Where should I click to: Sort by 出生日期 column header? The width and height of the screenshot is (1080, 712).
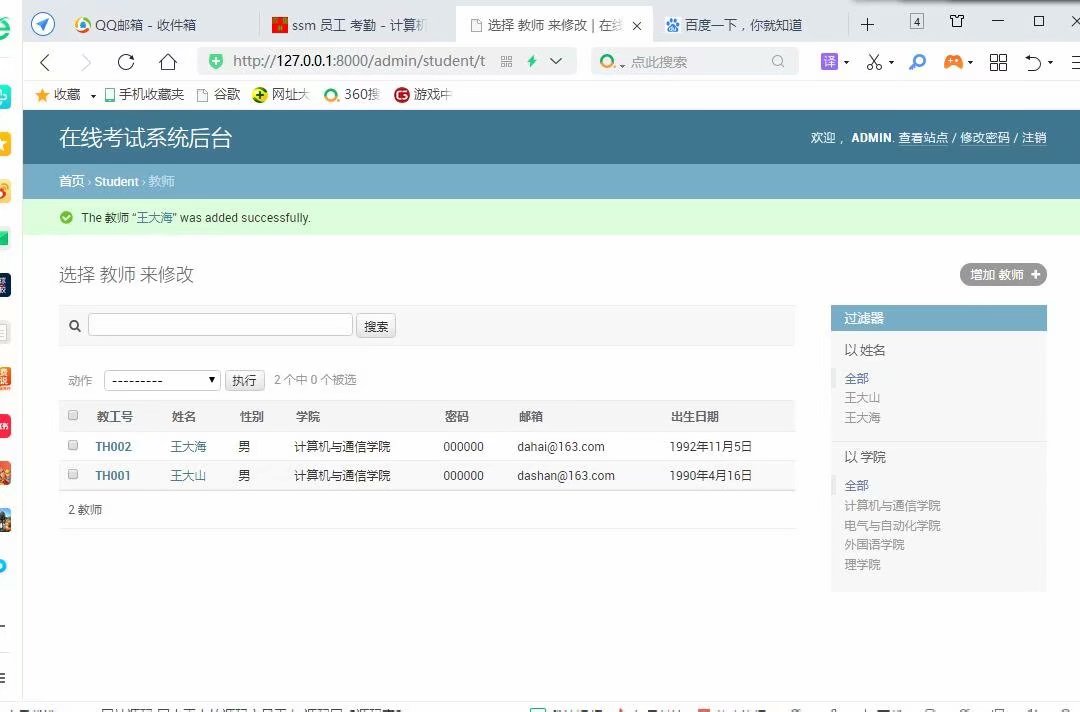[x=695, y=417]
